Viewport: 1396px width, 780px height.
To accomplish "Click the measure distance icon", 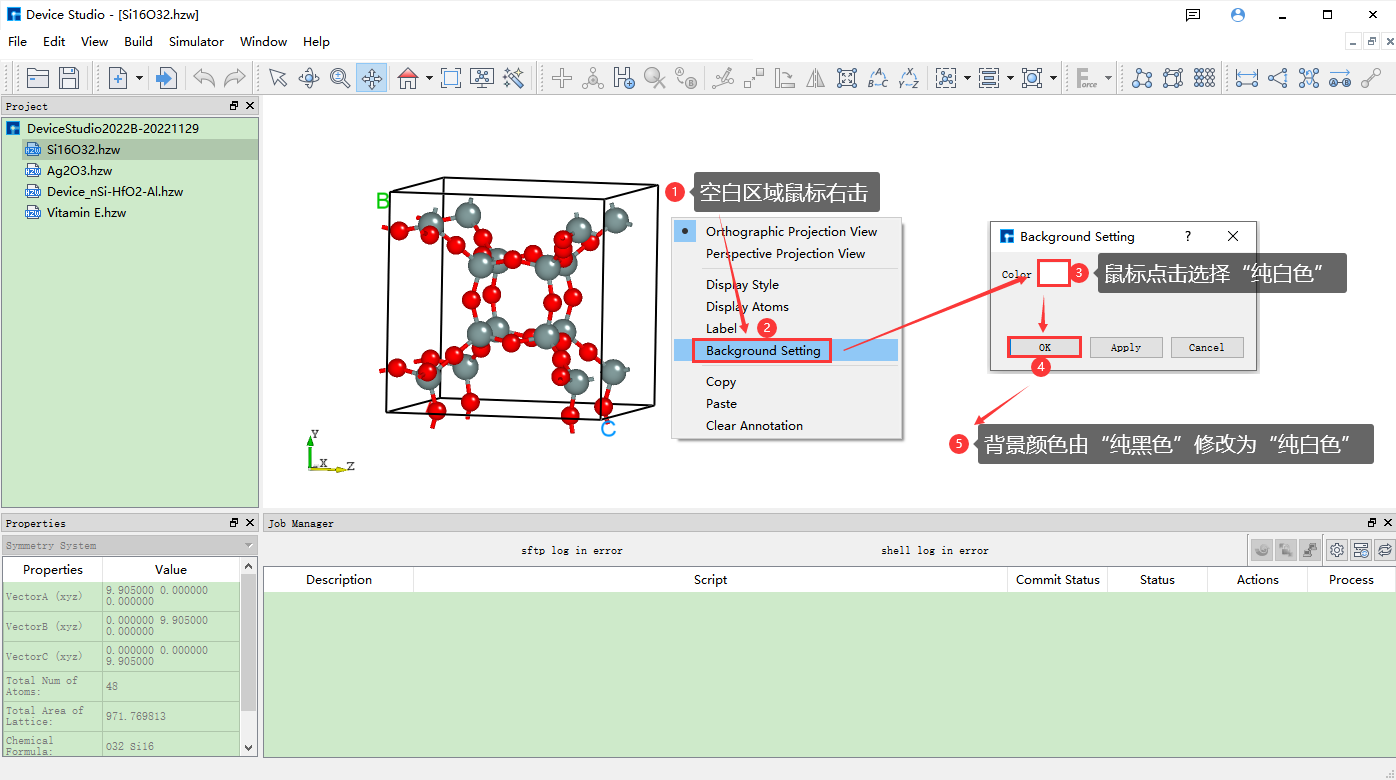I will coord(1246,78).
